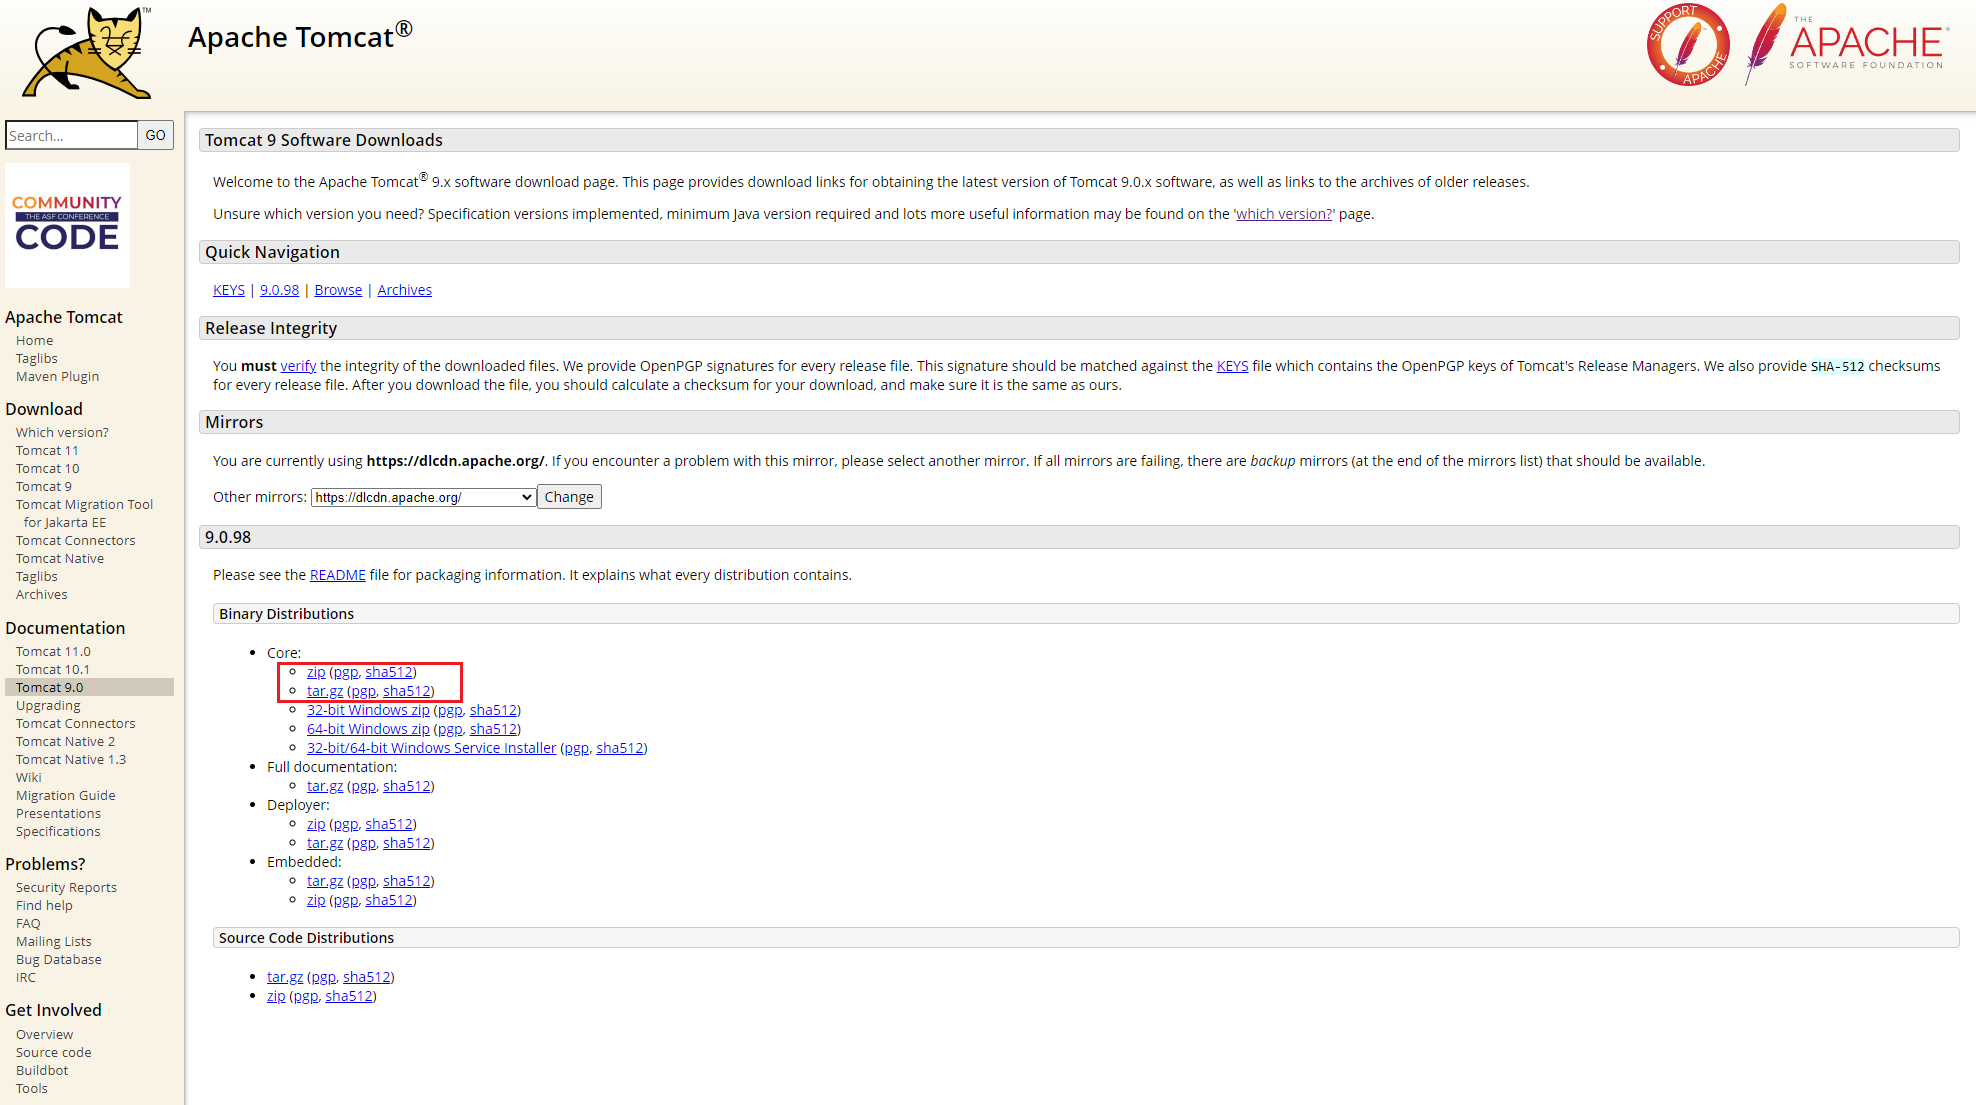Open Tomcat 9.0 documentation sidebar item
This screenshot has height=1105, width=1976.
49,687
